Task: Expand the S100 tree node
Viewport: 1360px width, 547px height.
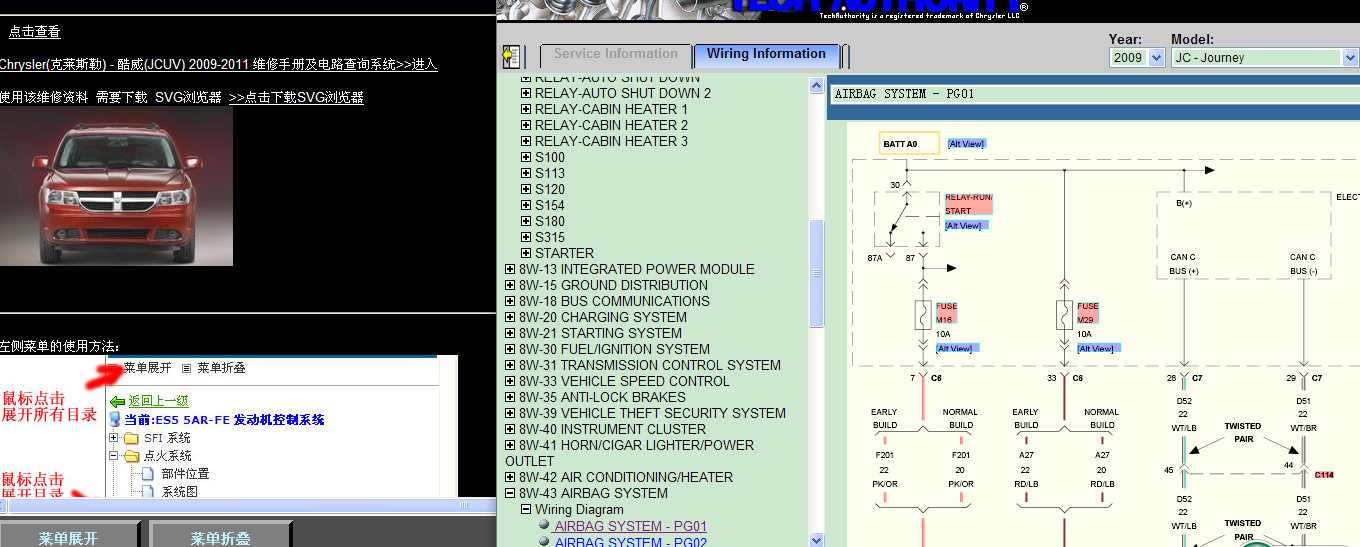Action: pyautogui.click(x=526, y=157)
